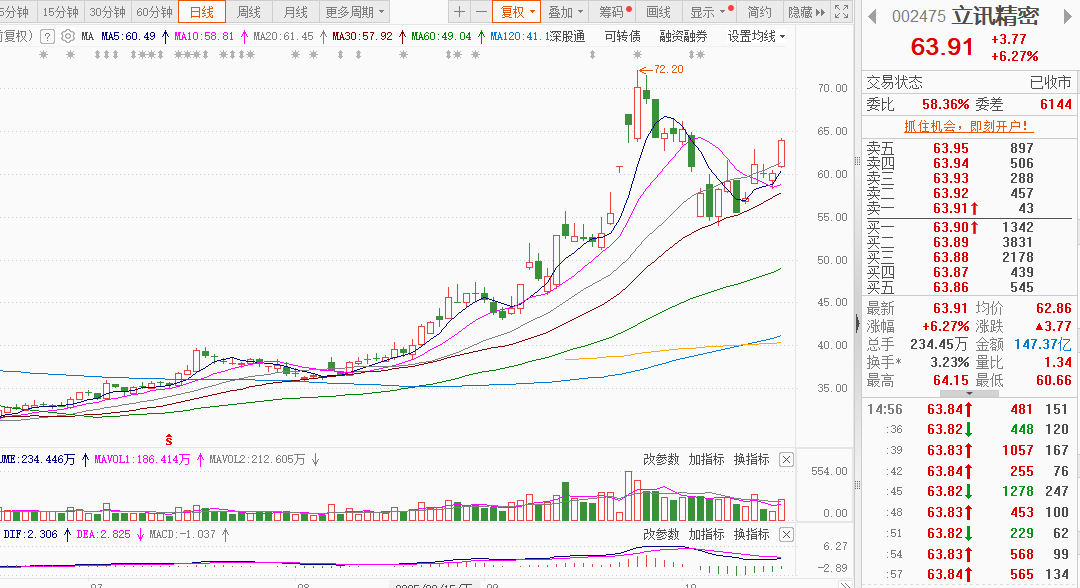Click MACD DIF:2.306 label
The width and height of the screenshot is (1080, 588).
coord(30,534)
